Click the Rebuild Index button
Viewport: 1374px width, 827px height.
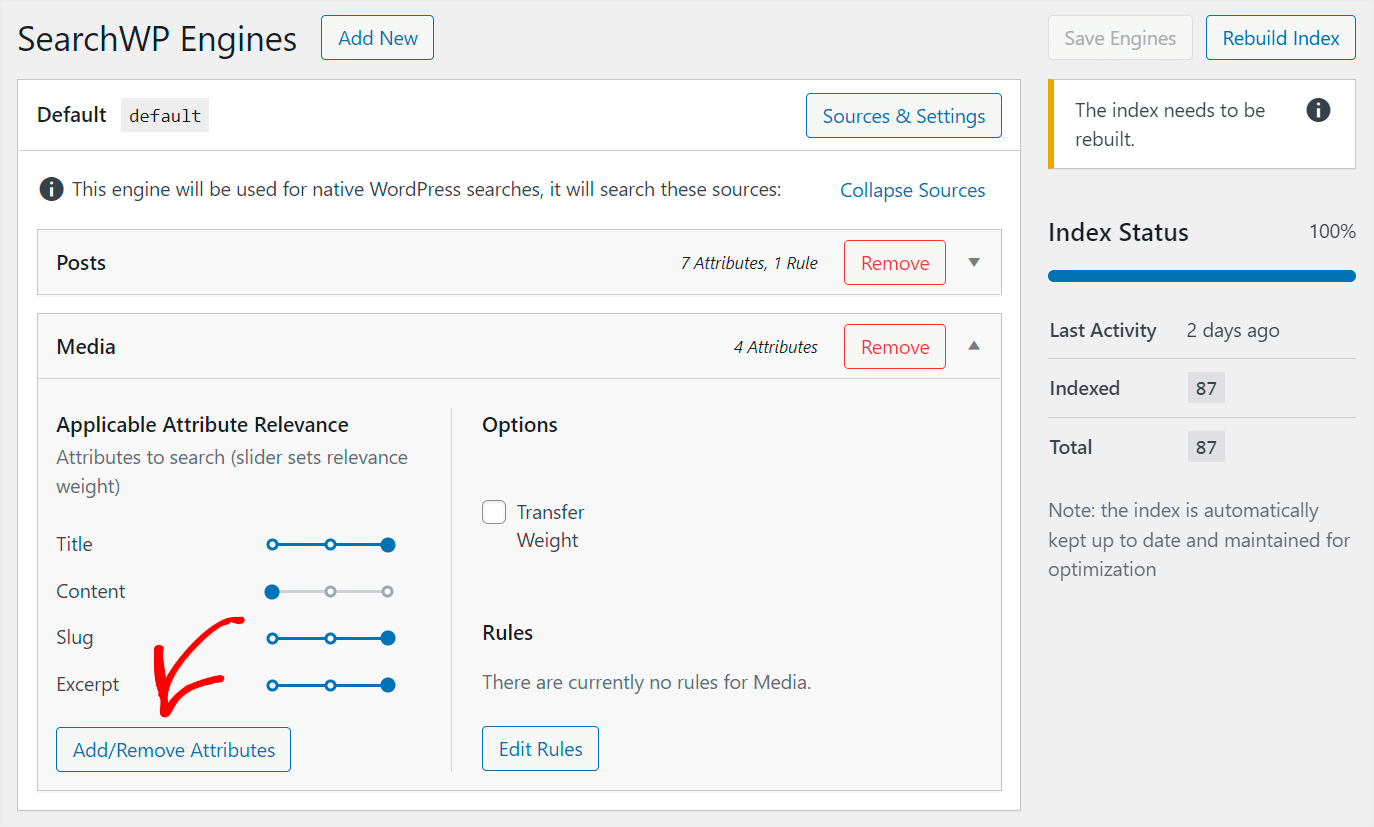(x=1281, y=38)
